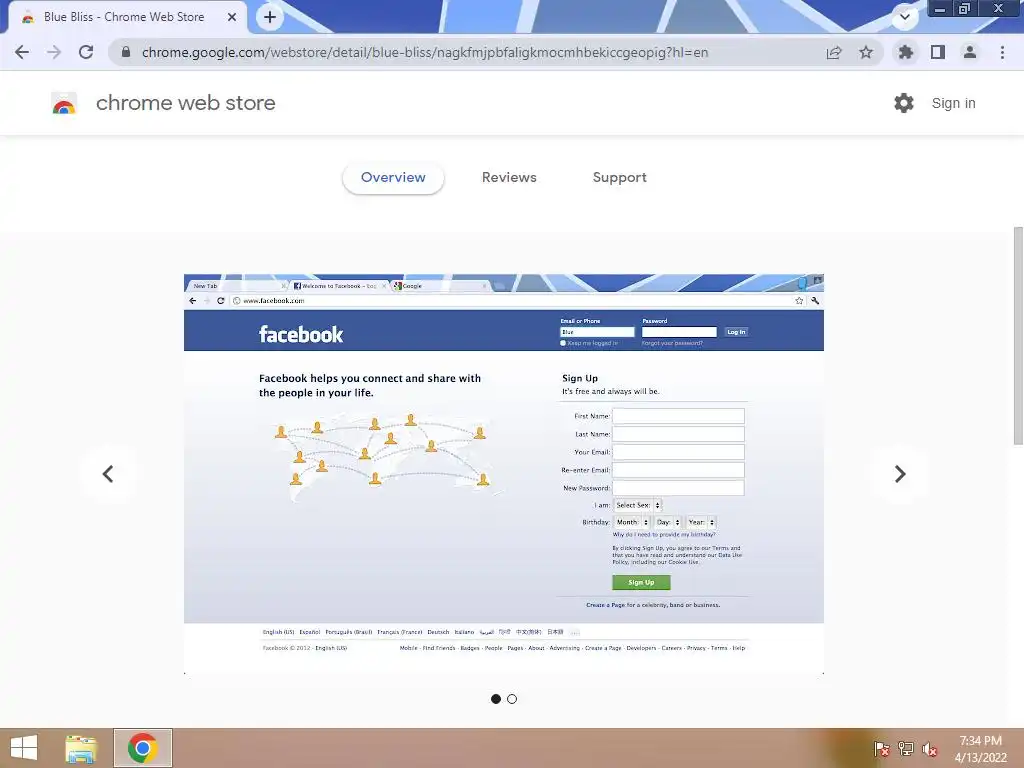Image resolution: width=1024 pixels, height=768 pixels.
Task: Open the Chrome profile avatar
Action: coord(970,52)
